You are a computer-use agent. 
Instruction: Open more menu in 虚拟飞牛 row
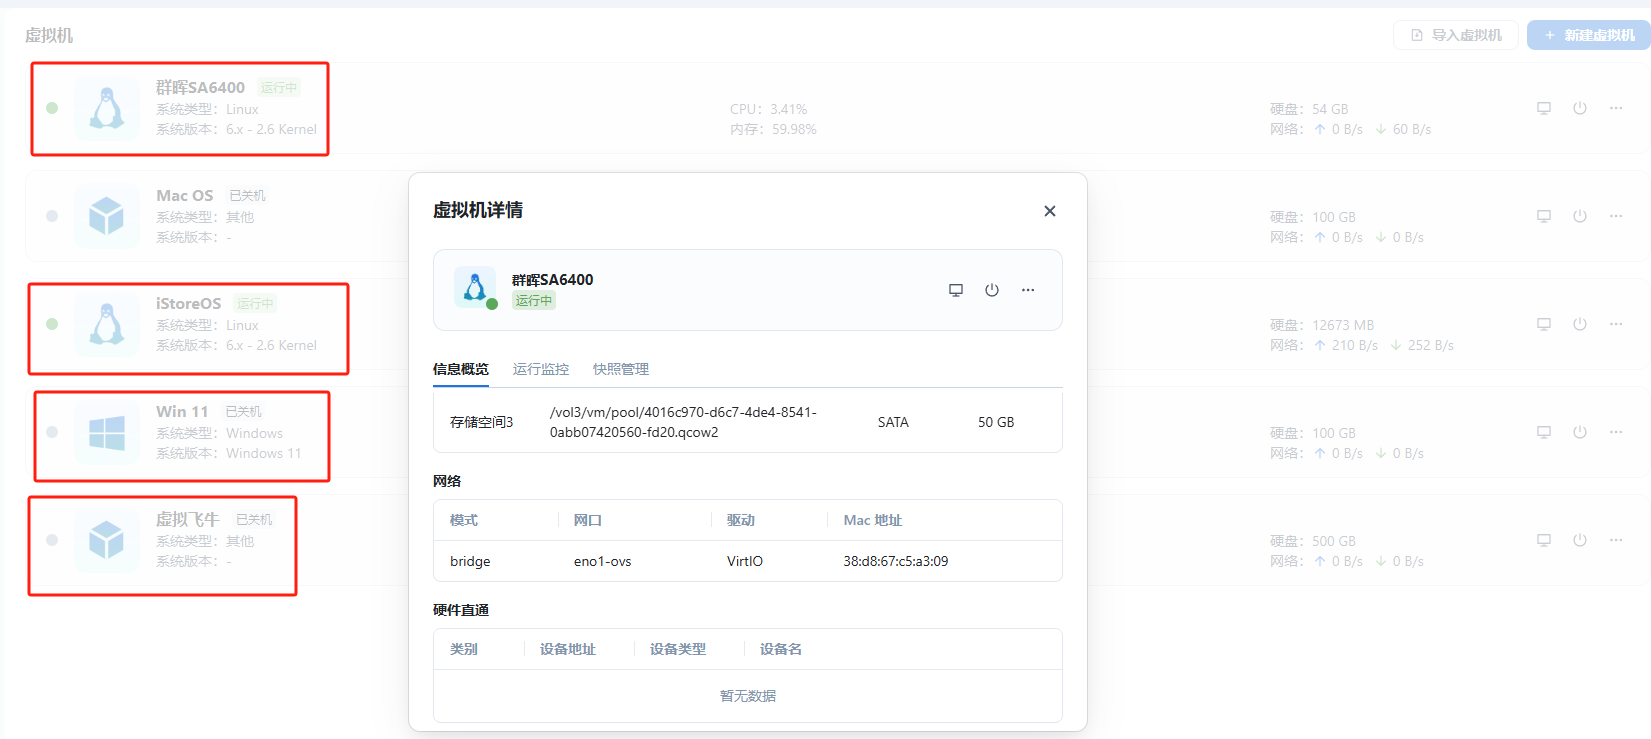1616,540
